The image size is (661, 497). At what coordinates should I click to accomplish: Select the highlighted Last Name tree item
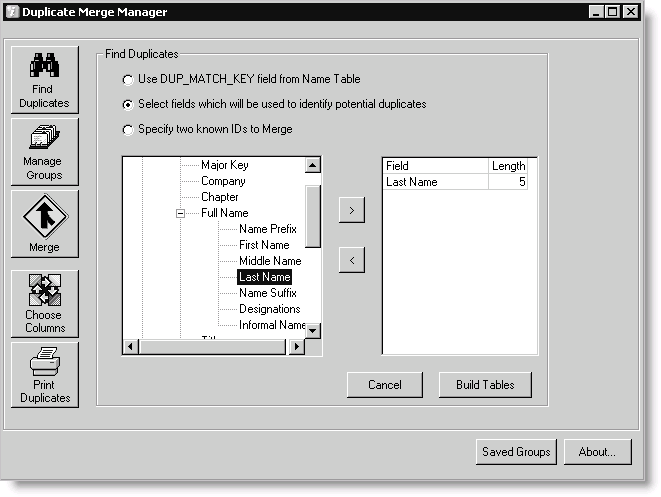(264, 277)
